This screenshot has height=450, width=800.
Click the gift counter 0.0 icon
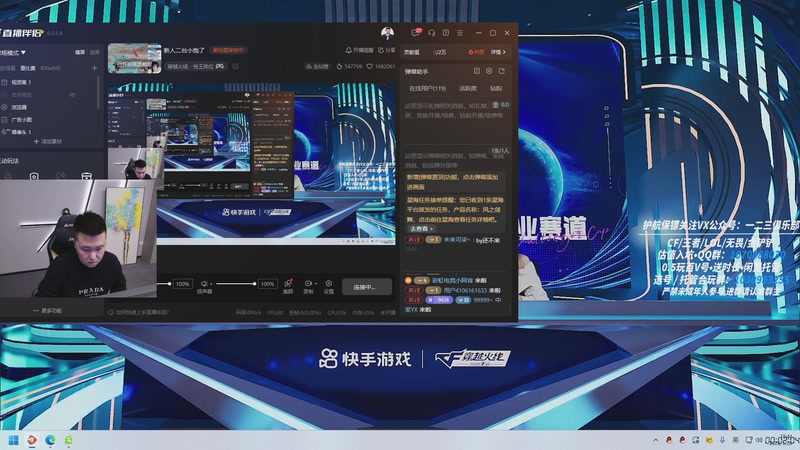tap(501, 105)
